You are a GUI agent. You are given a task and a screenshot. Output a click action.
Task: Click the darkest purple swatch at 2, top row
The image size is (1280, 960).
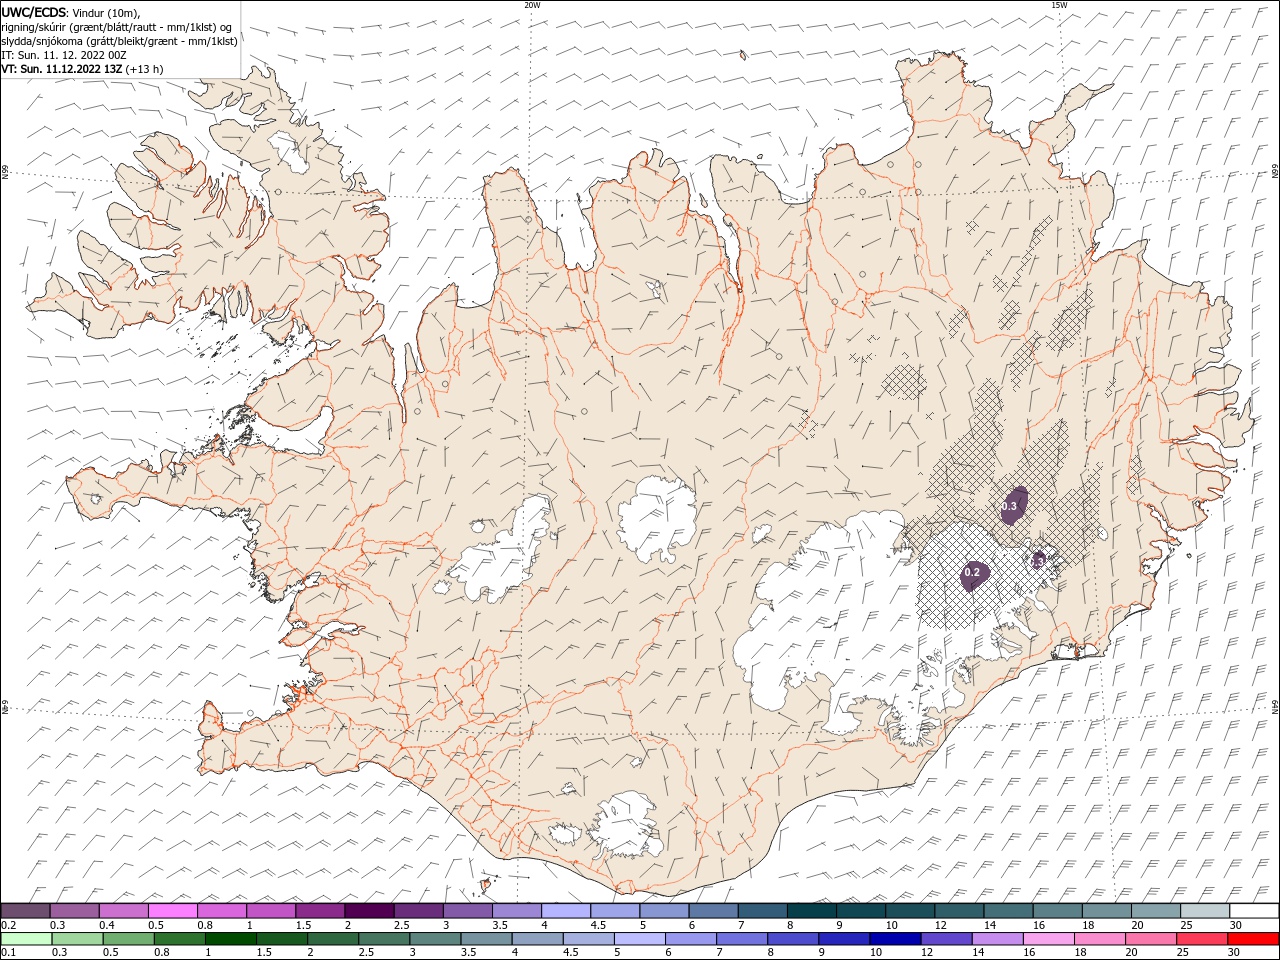pyautogui.click(x=369, y=911)
